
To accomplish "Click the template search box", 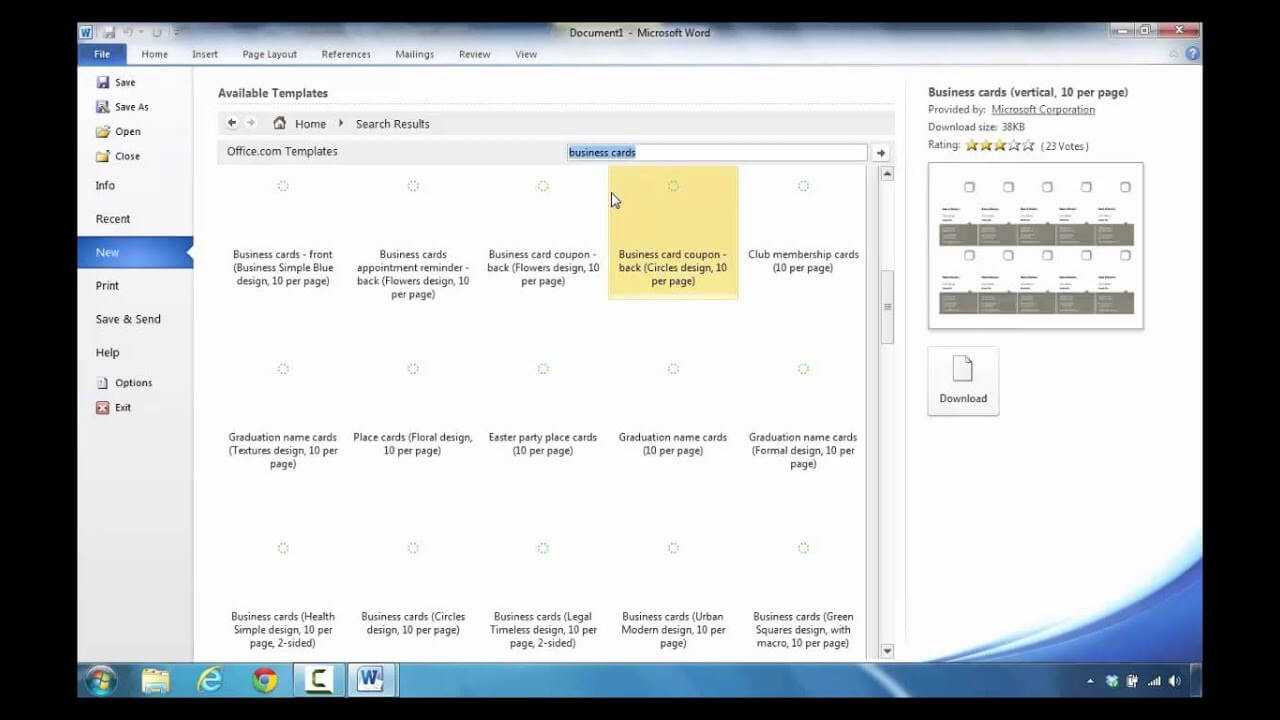I will tap(716, 152).
